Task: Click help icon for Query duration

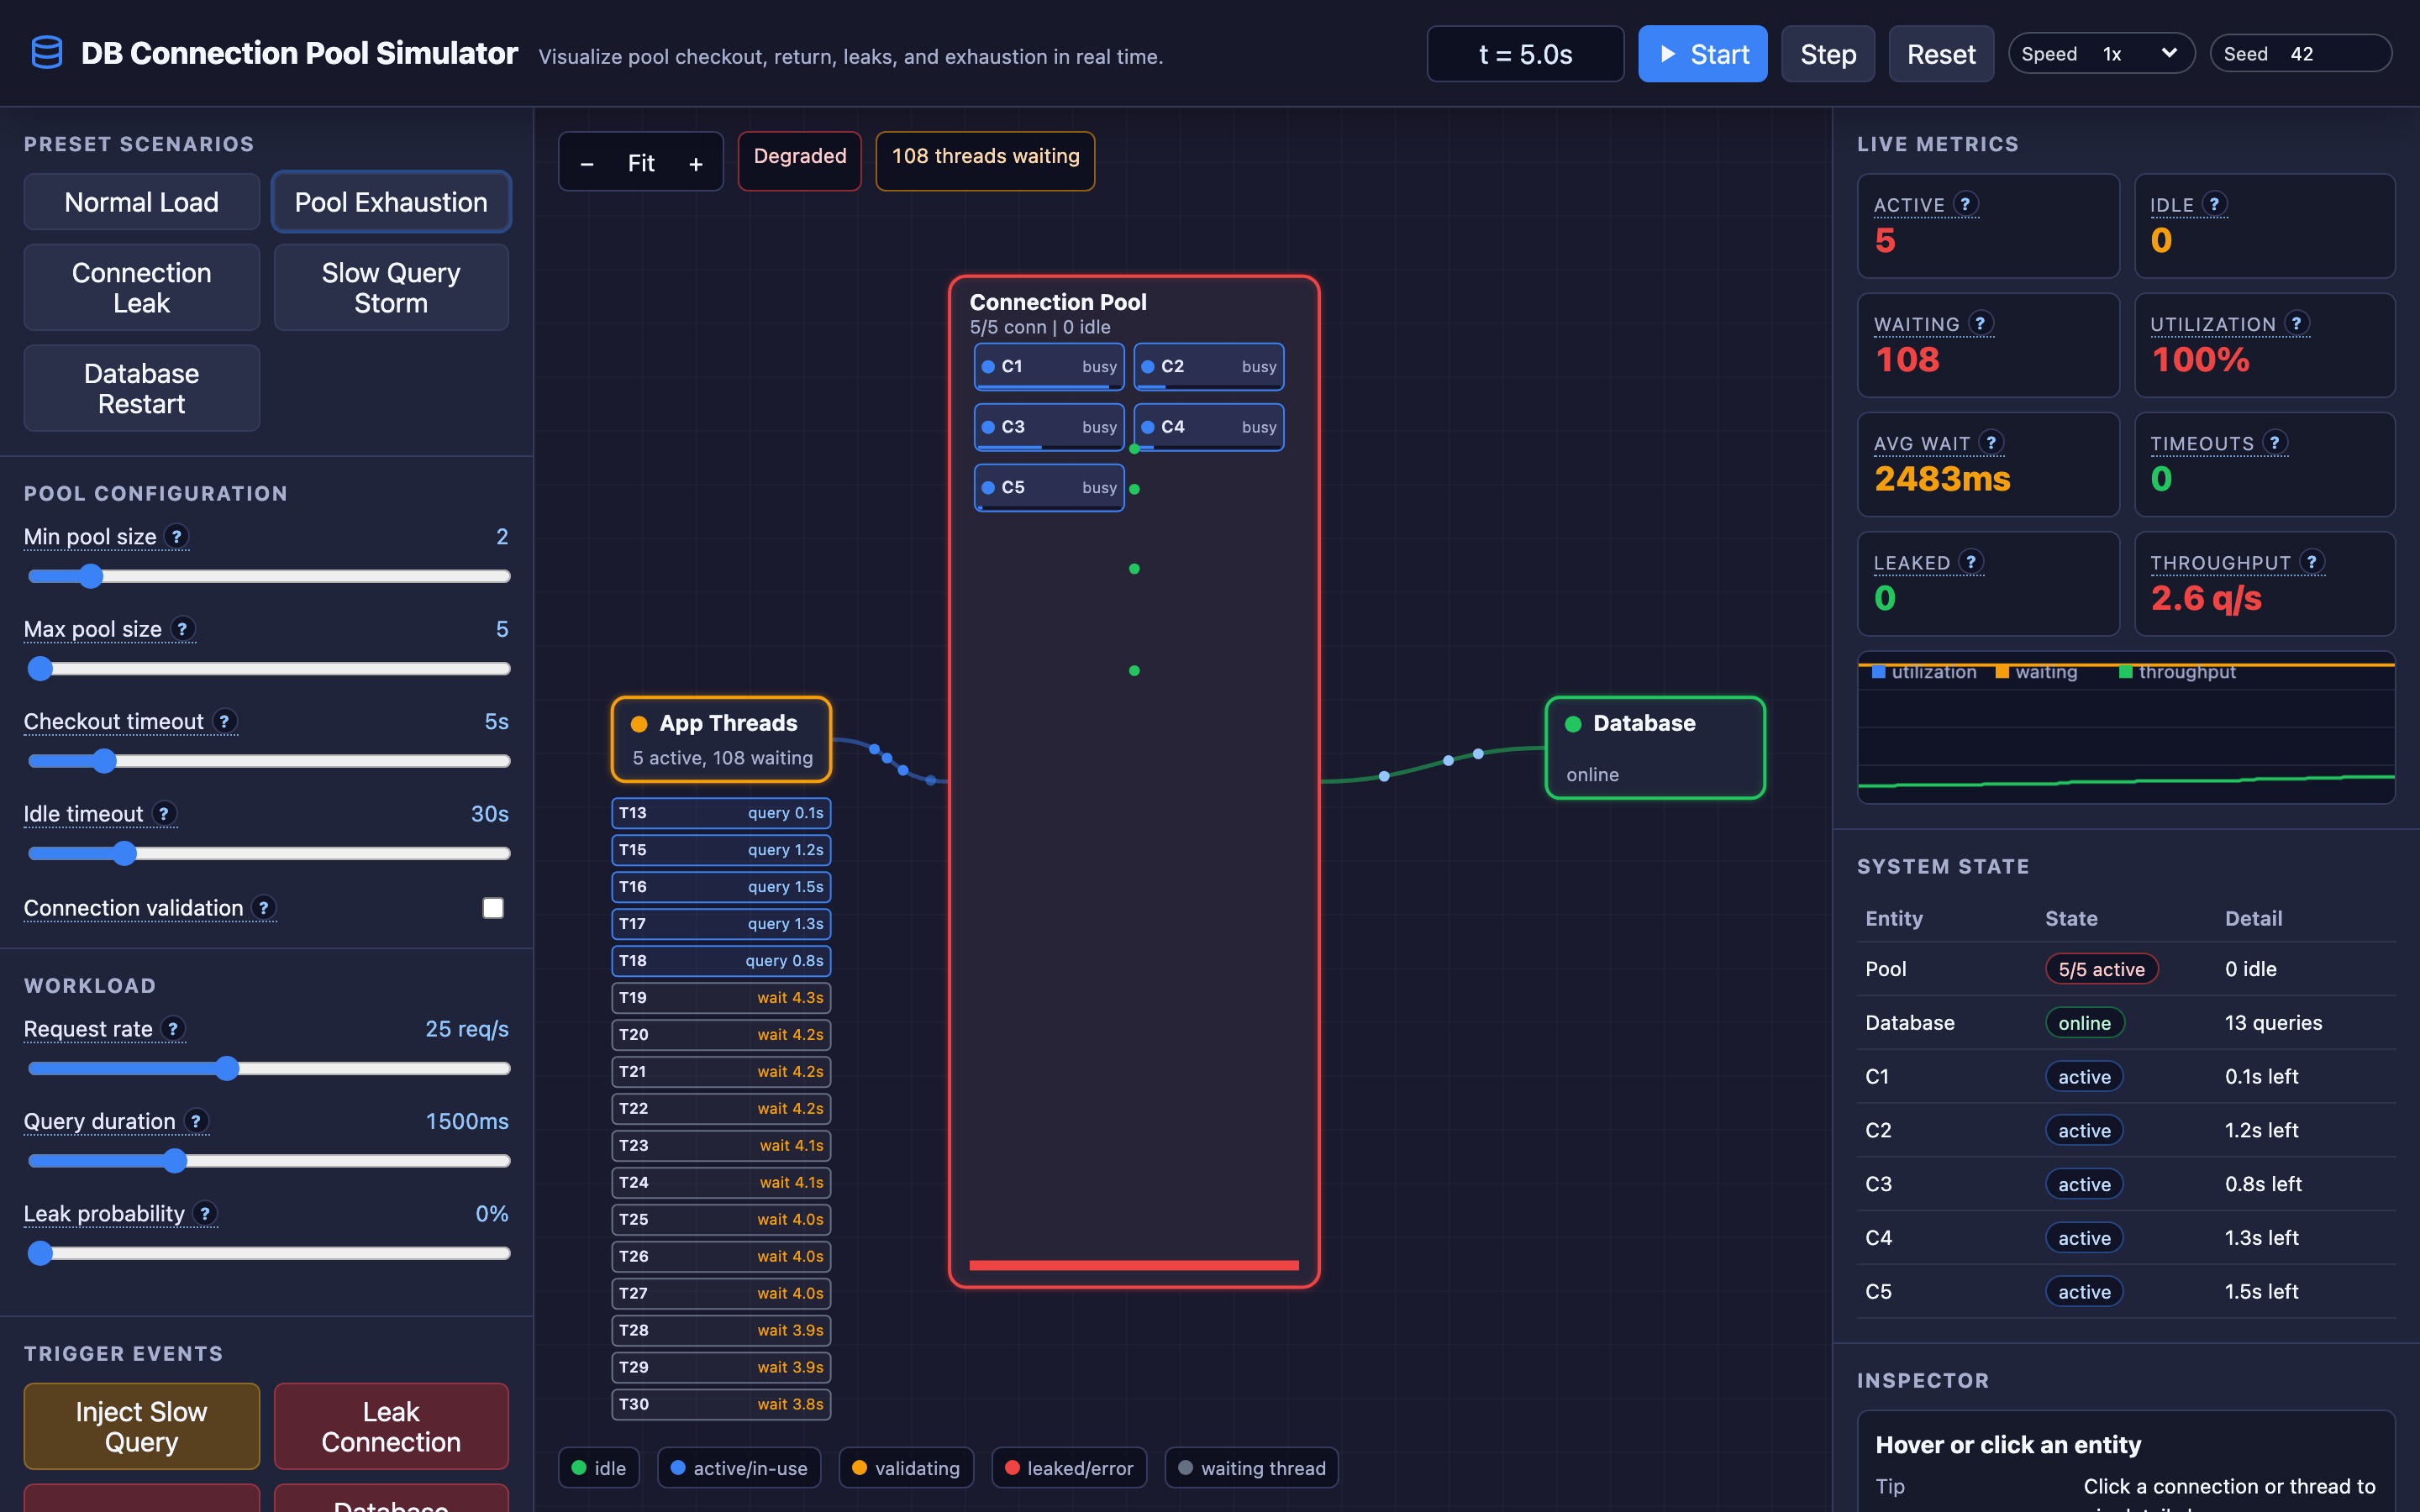Action: (196, 1121)
